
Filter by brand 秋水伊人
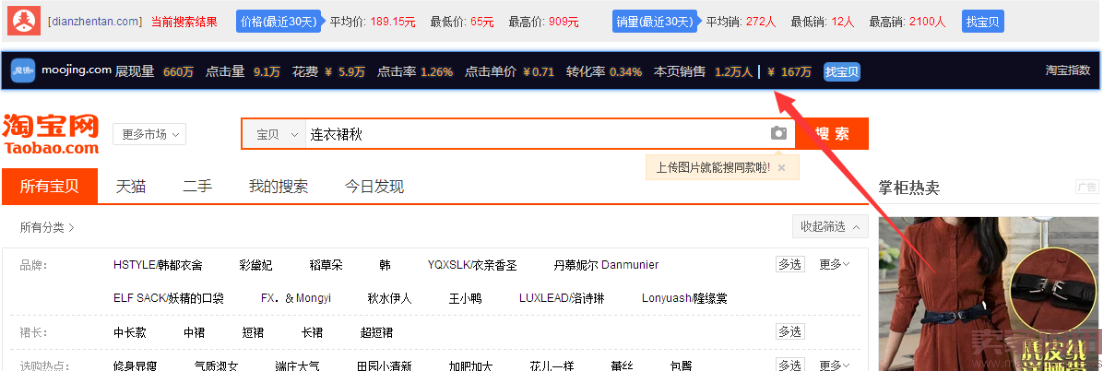pyautogui.click(x=389, y=298)
